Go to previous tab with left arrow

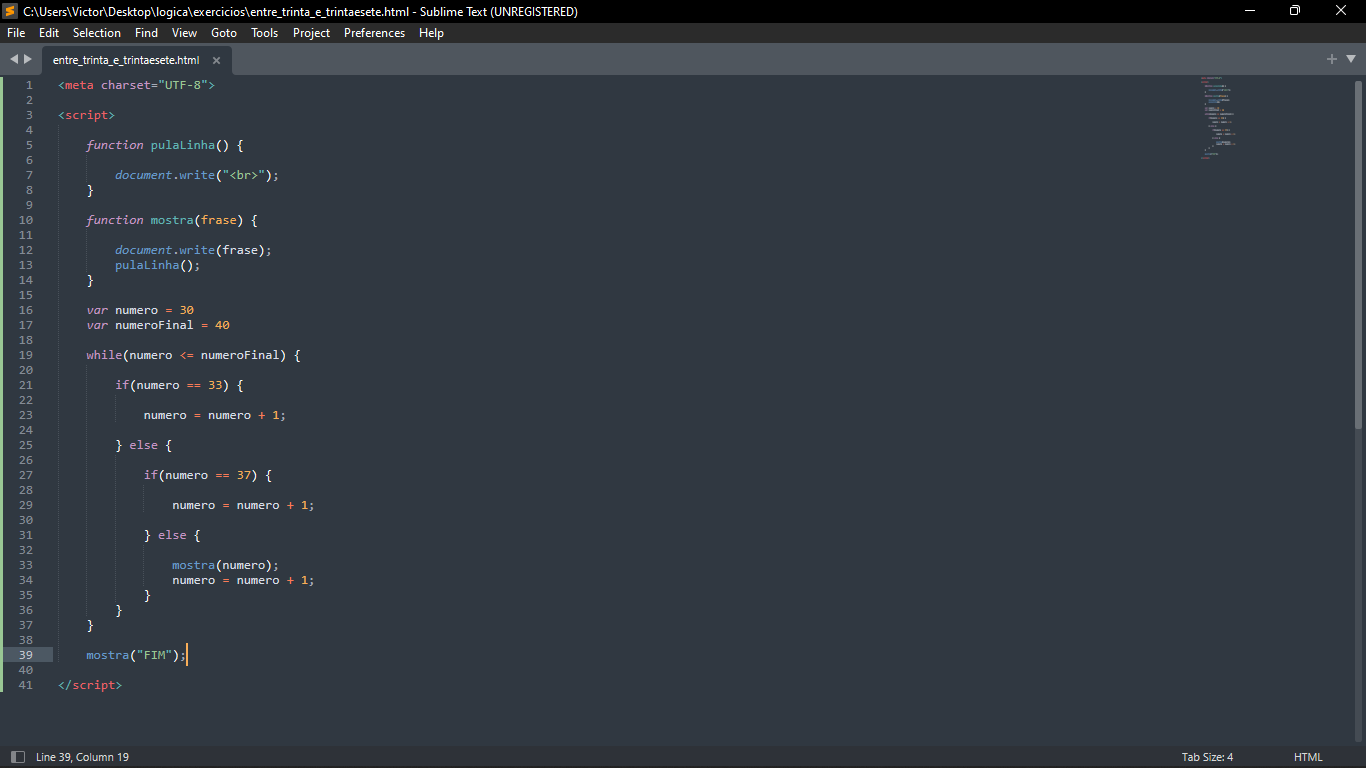14,59
